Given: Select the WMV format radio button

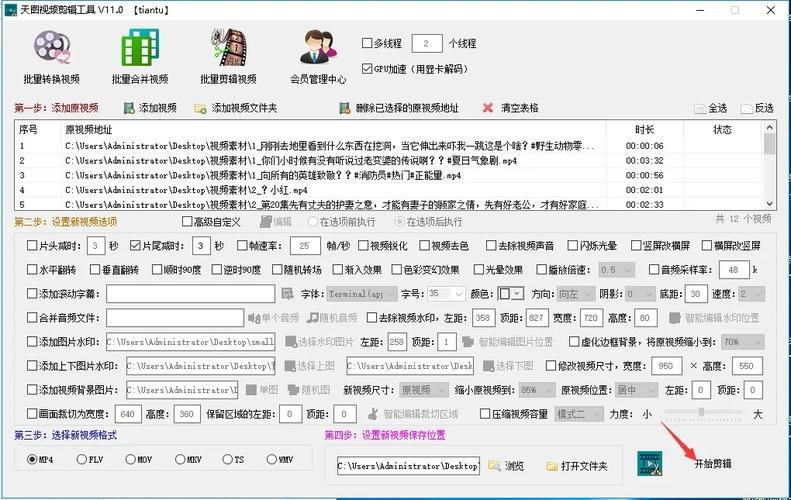Looking at the screenshot, I should [271, 459].
